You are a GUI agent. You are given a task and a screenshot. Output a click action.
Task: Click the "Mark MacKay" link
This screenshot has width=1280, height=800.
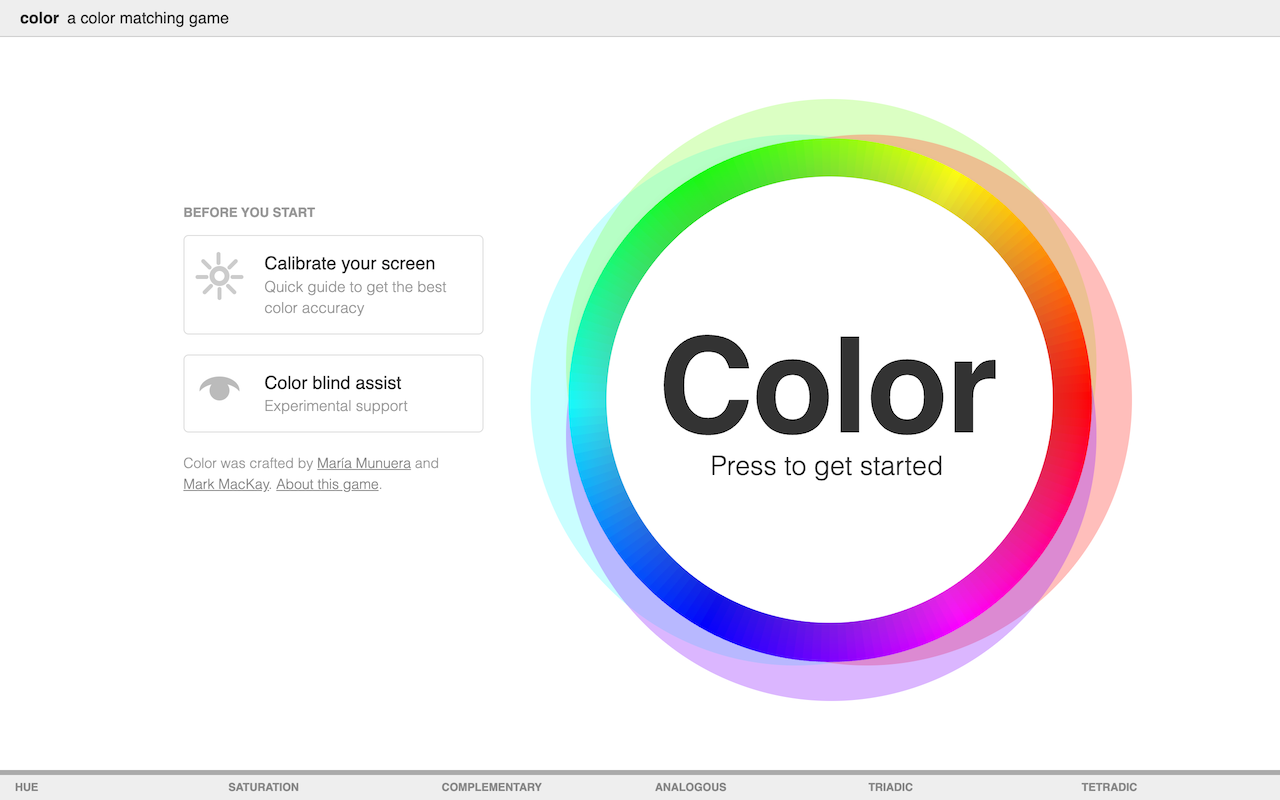click(225, 484)
